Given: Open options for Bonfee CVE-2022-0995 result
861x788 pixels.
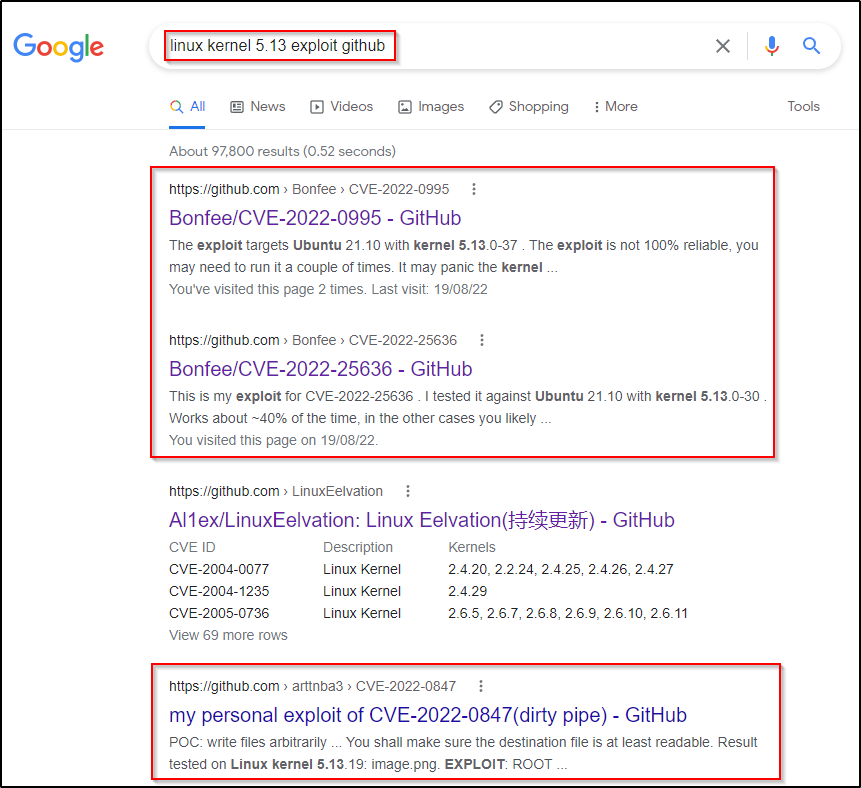Looking at the screenshot, I should click(x=474, y=189).
